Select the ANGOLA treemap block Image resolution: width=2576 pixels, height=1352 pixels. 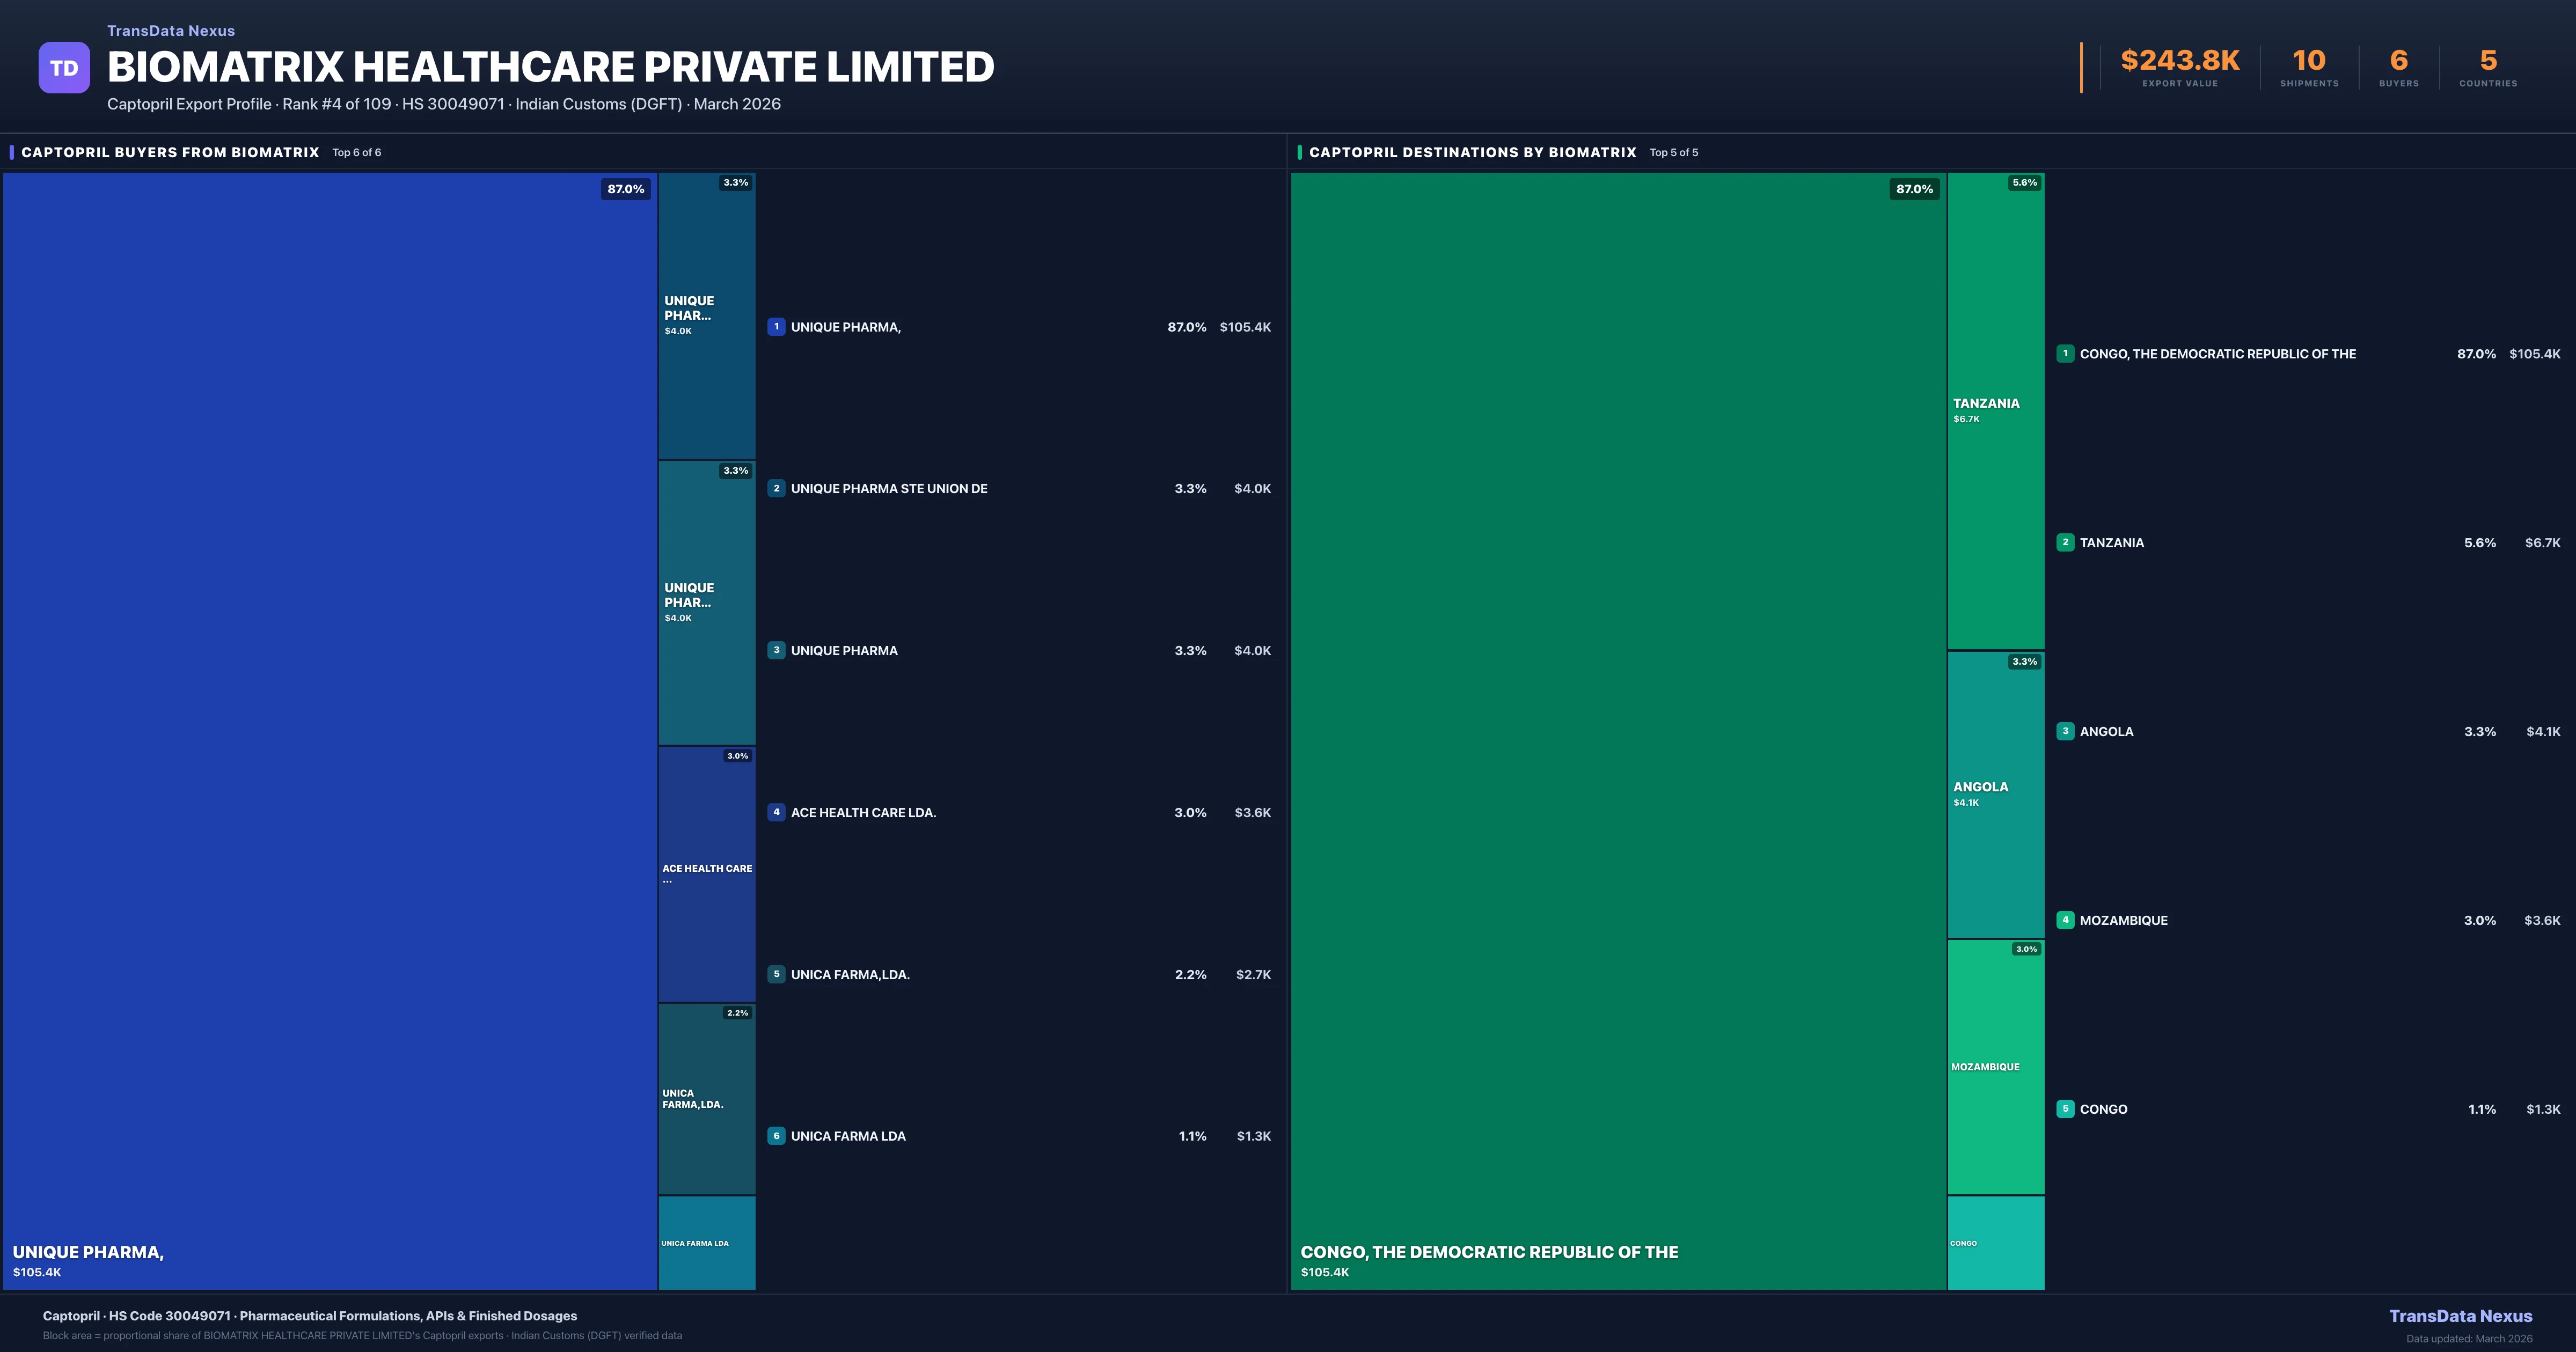pos(1995,795)
